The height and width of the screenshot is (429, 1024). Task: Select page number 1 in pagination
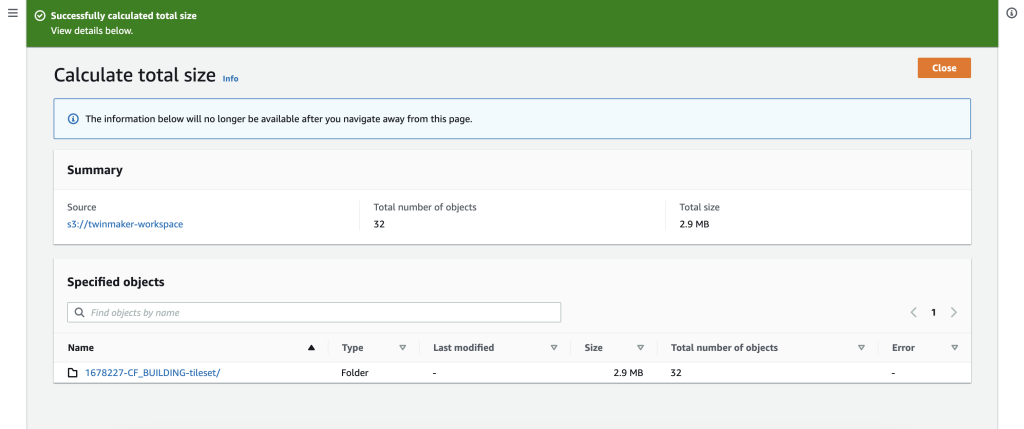tap(934, 312)
